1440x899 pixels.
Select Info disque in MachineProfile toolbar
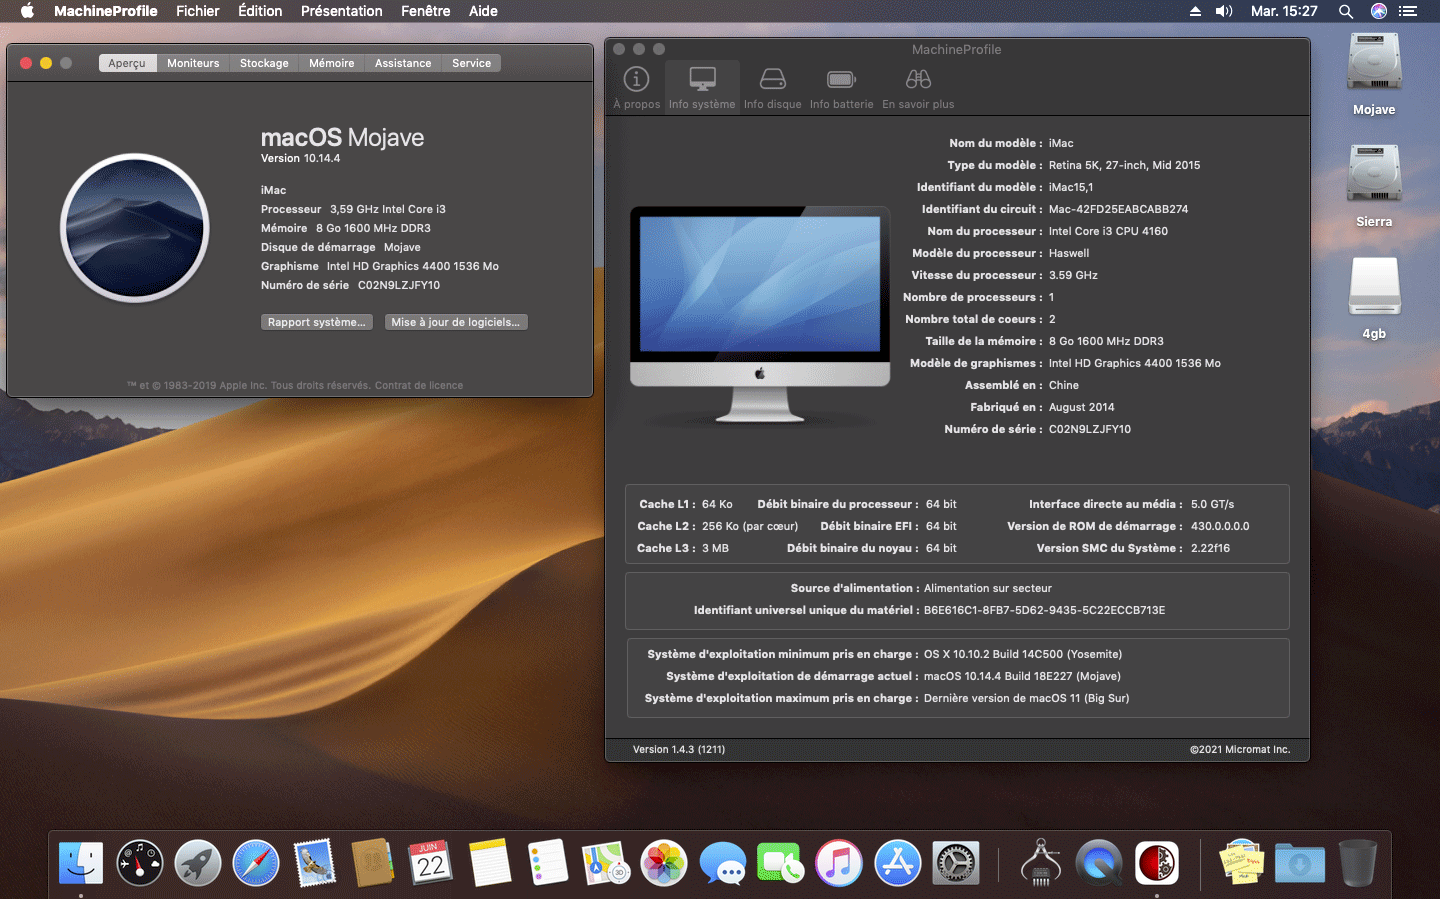(772, 86)
